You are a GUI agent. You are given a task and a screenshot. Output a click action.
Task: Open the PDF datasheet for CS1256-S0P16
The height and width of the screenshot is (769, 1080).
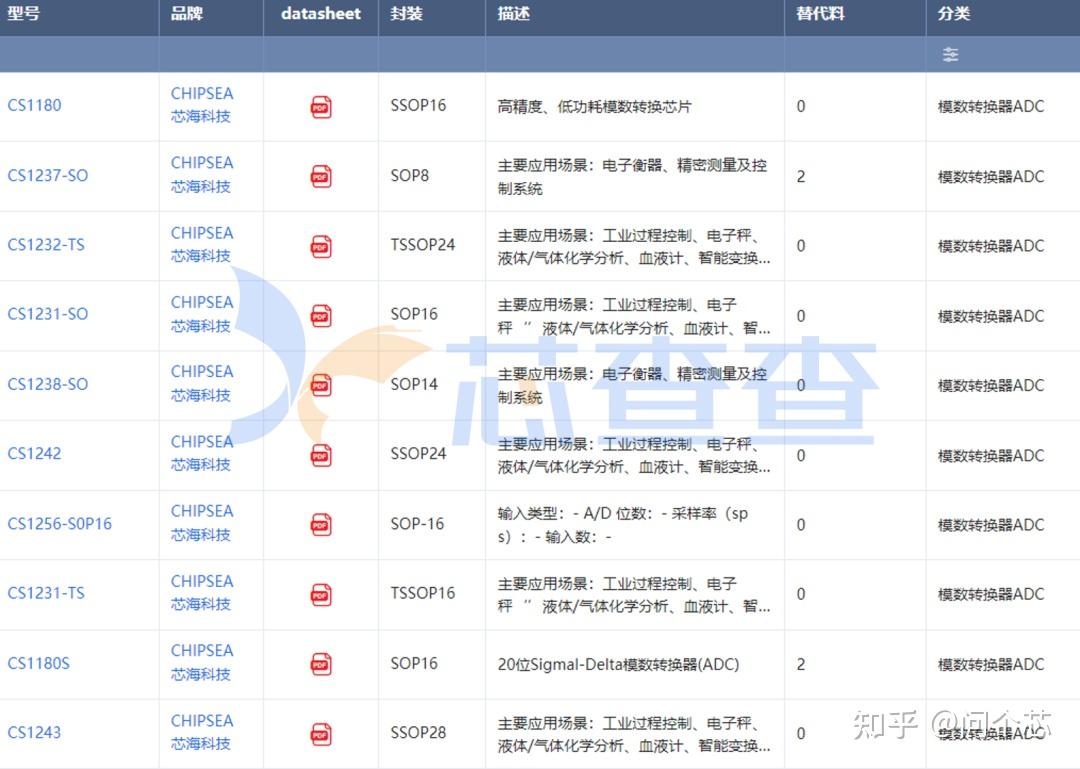[x=320, y=523]
